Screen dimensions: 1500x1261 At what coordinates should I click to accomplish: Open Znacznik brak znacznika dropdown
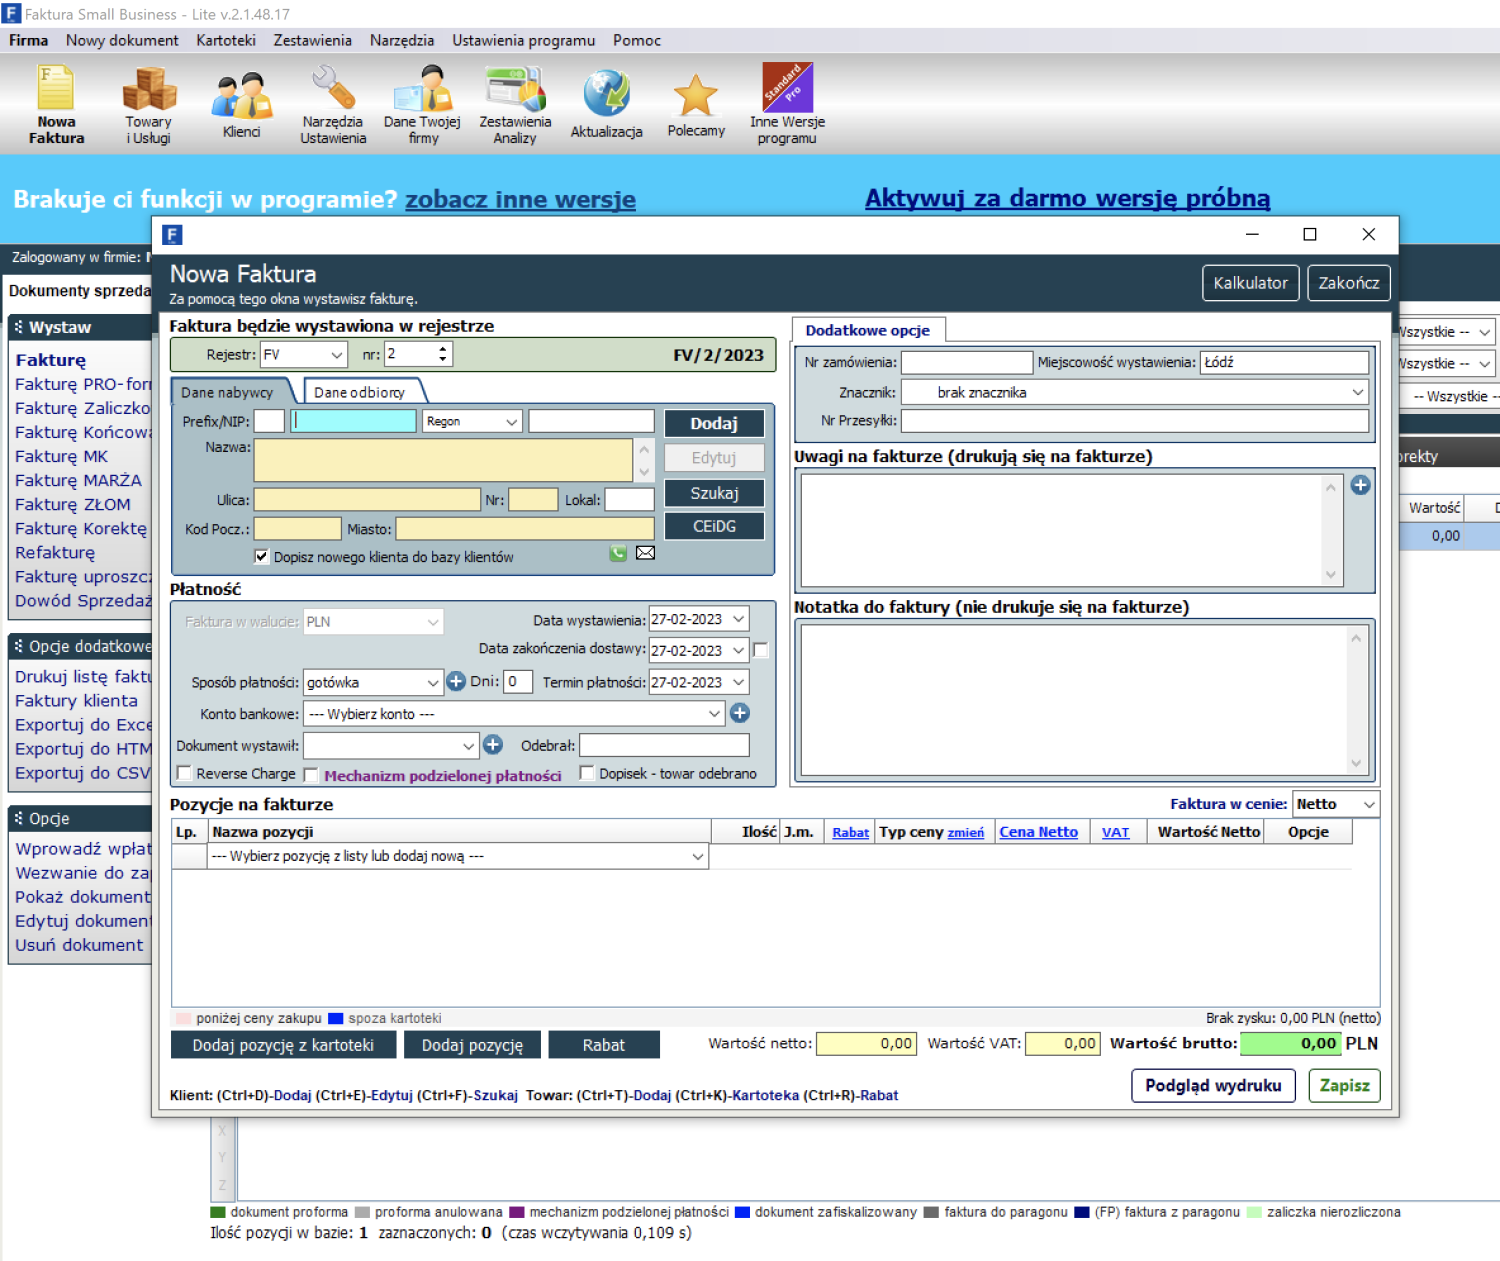pos(1358,392)
